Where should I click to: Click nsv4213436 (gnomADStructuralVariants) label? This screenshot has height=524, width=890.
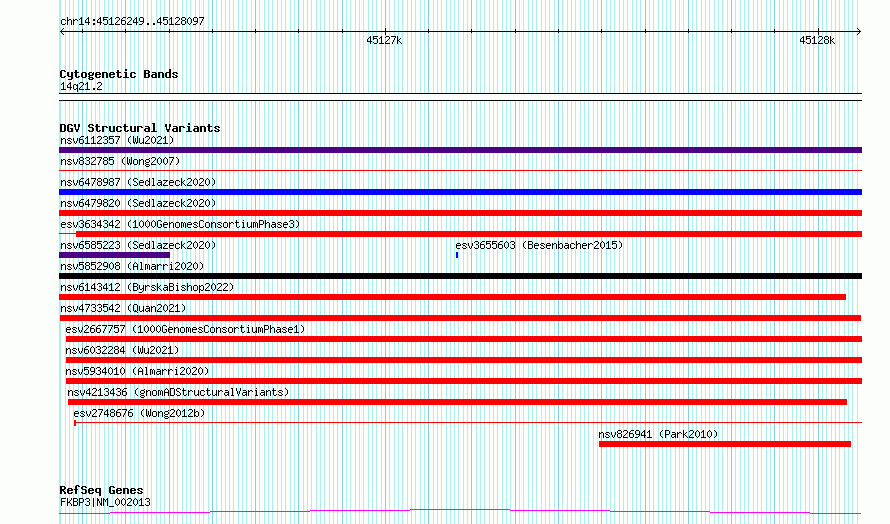178,392
